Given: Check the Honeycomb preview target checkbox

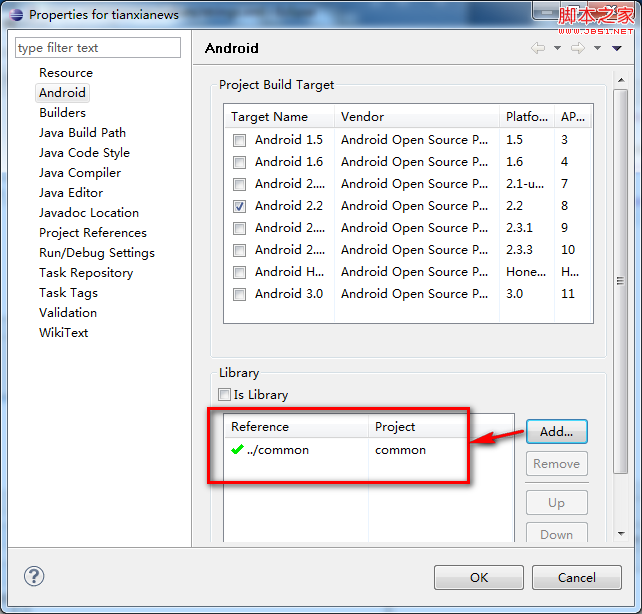Looking at the screenshot, I should click(x=240, y=272).
